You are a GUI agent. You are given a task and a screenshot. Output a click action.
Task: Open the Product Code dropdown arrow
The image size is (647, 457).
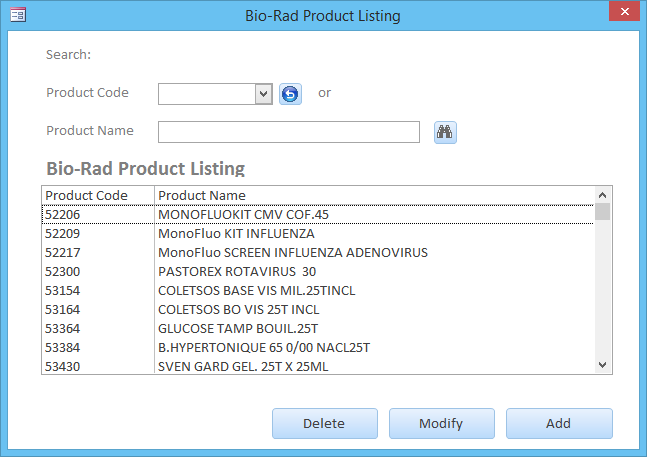tap(263, 94)
